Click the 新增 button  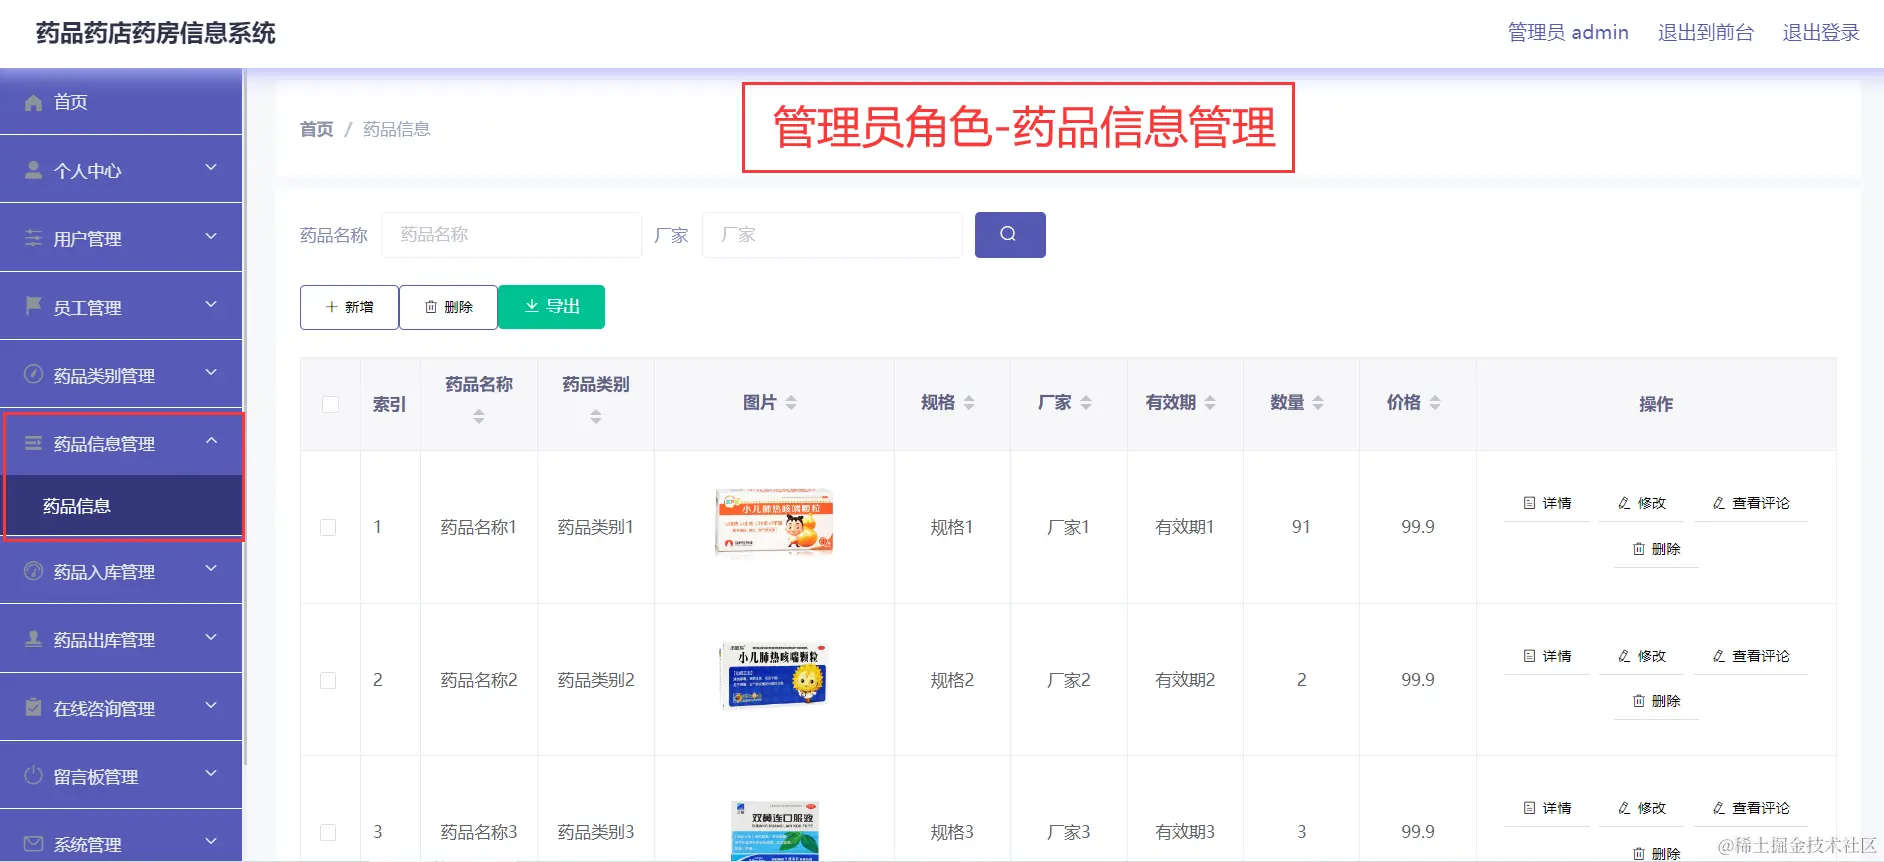pyautogui.click(x=349, y=307)
